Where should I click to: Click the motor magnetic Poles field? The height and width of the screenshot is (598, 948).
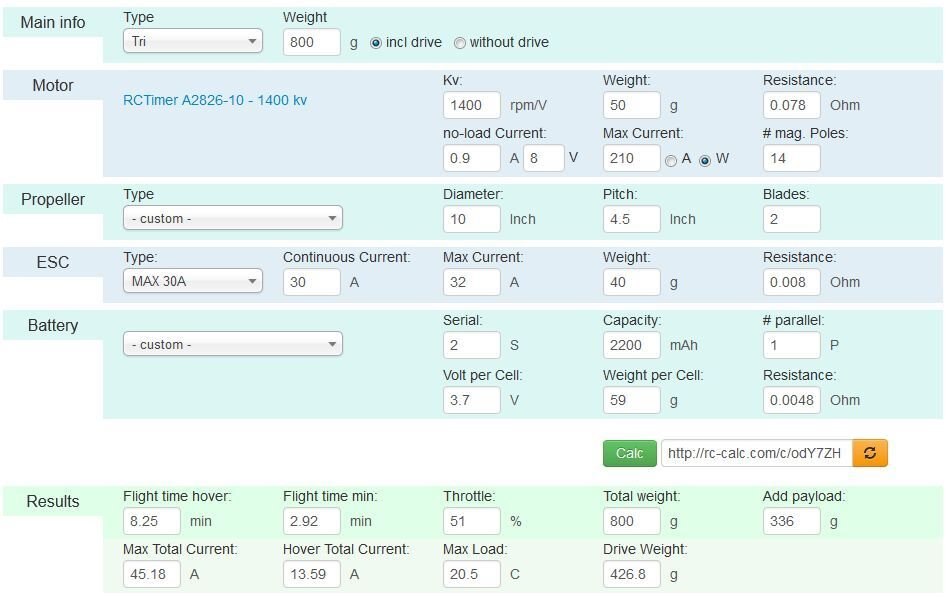coord(791,158)
